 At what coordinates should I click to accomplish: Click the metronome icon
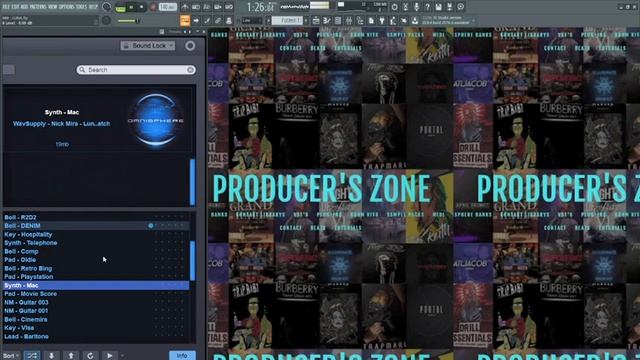(185, 7)
